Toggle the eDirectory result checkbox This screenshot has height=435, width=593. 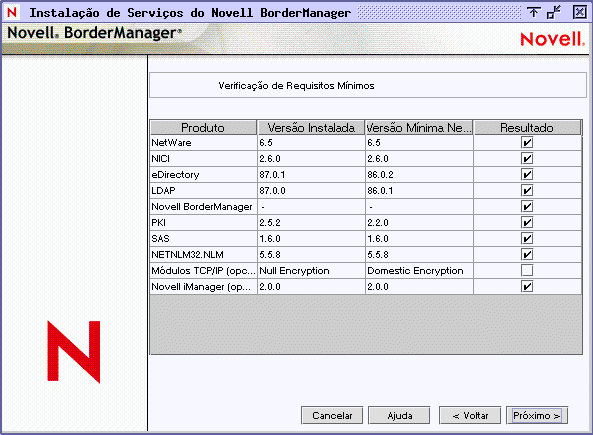[x=527, y=174]
